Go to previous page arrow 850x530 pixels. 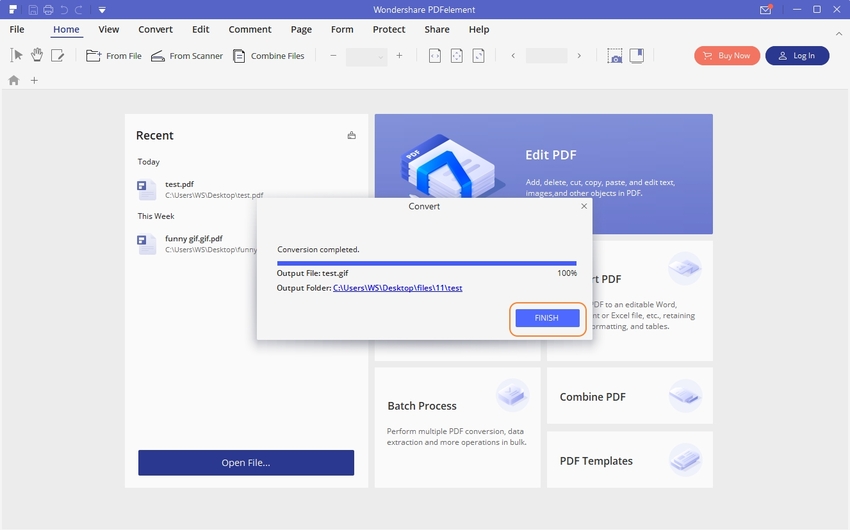click(x=513, y=56)
